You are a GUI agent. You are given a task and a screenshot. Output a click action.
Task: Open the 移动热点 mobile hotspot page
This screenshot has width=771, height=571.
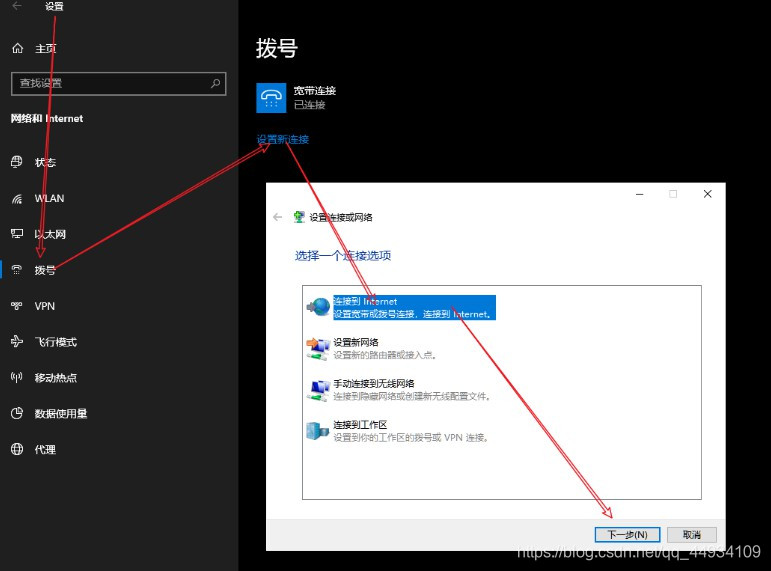tap(56, 378)
